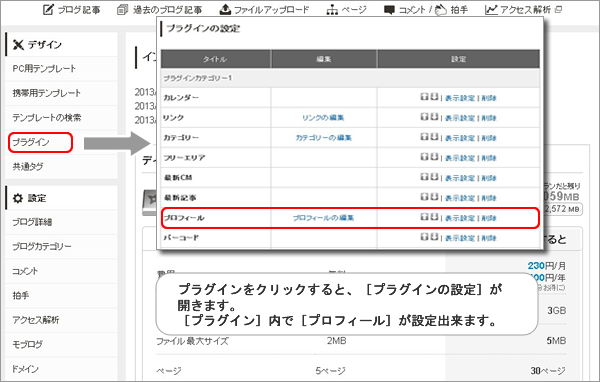
Task: Click the ファイルアップロード upload icon
Action: point(225,10)
